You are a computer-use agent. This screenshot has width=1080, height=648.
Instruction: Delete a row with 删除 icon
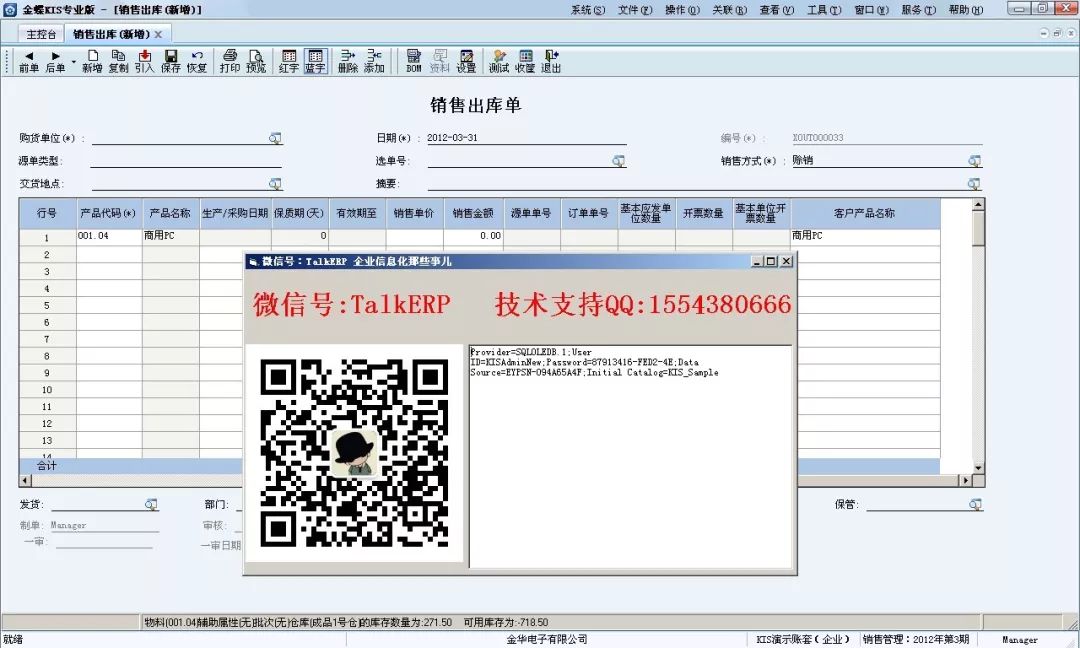[348, 61]
